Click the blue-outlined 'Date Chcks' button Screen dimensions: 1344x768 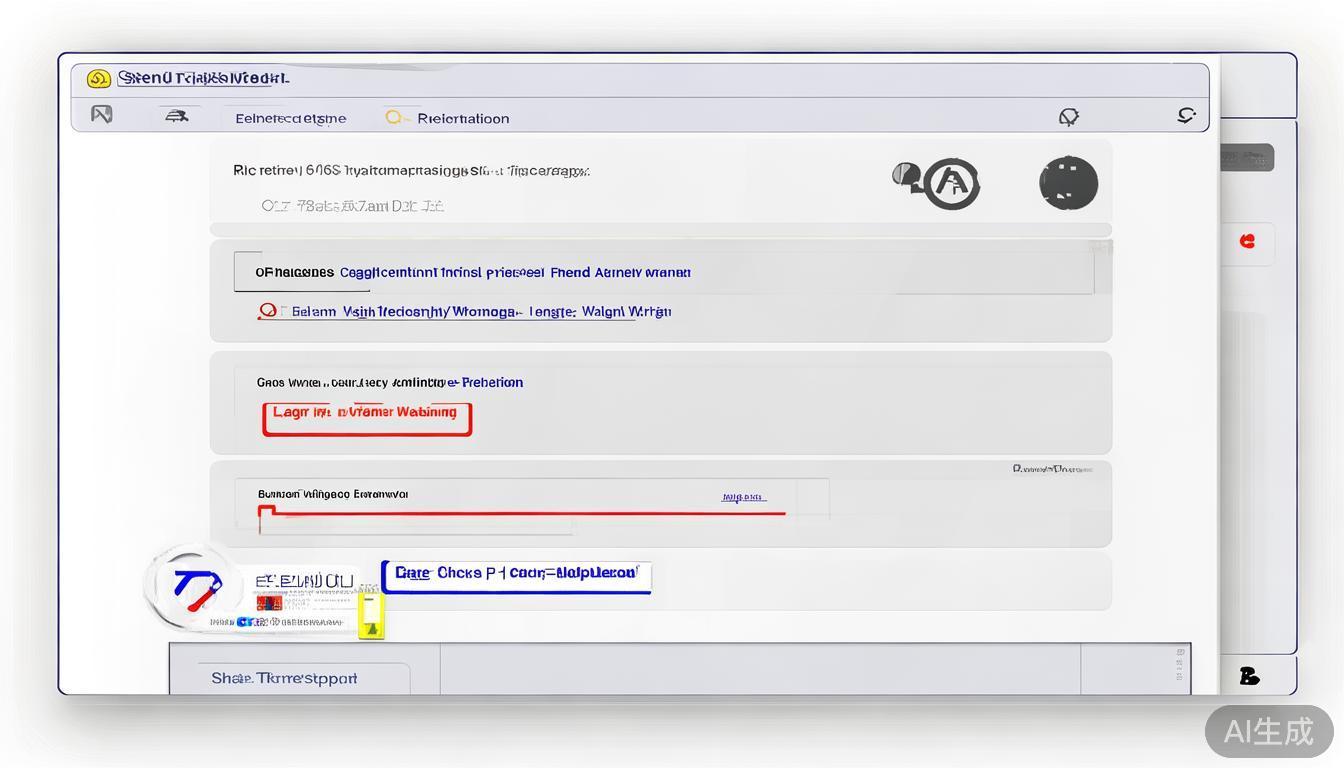(x=516, y=576)
